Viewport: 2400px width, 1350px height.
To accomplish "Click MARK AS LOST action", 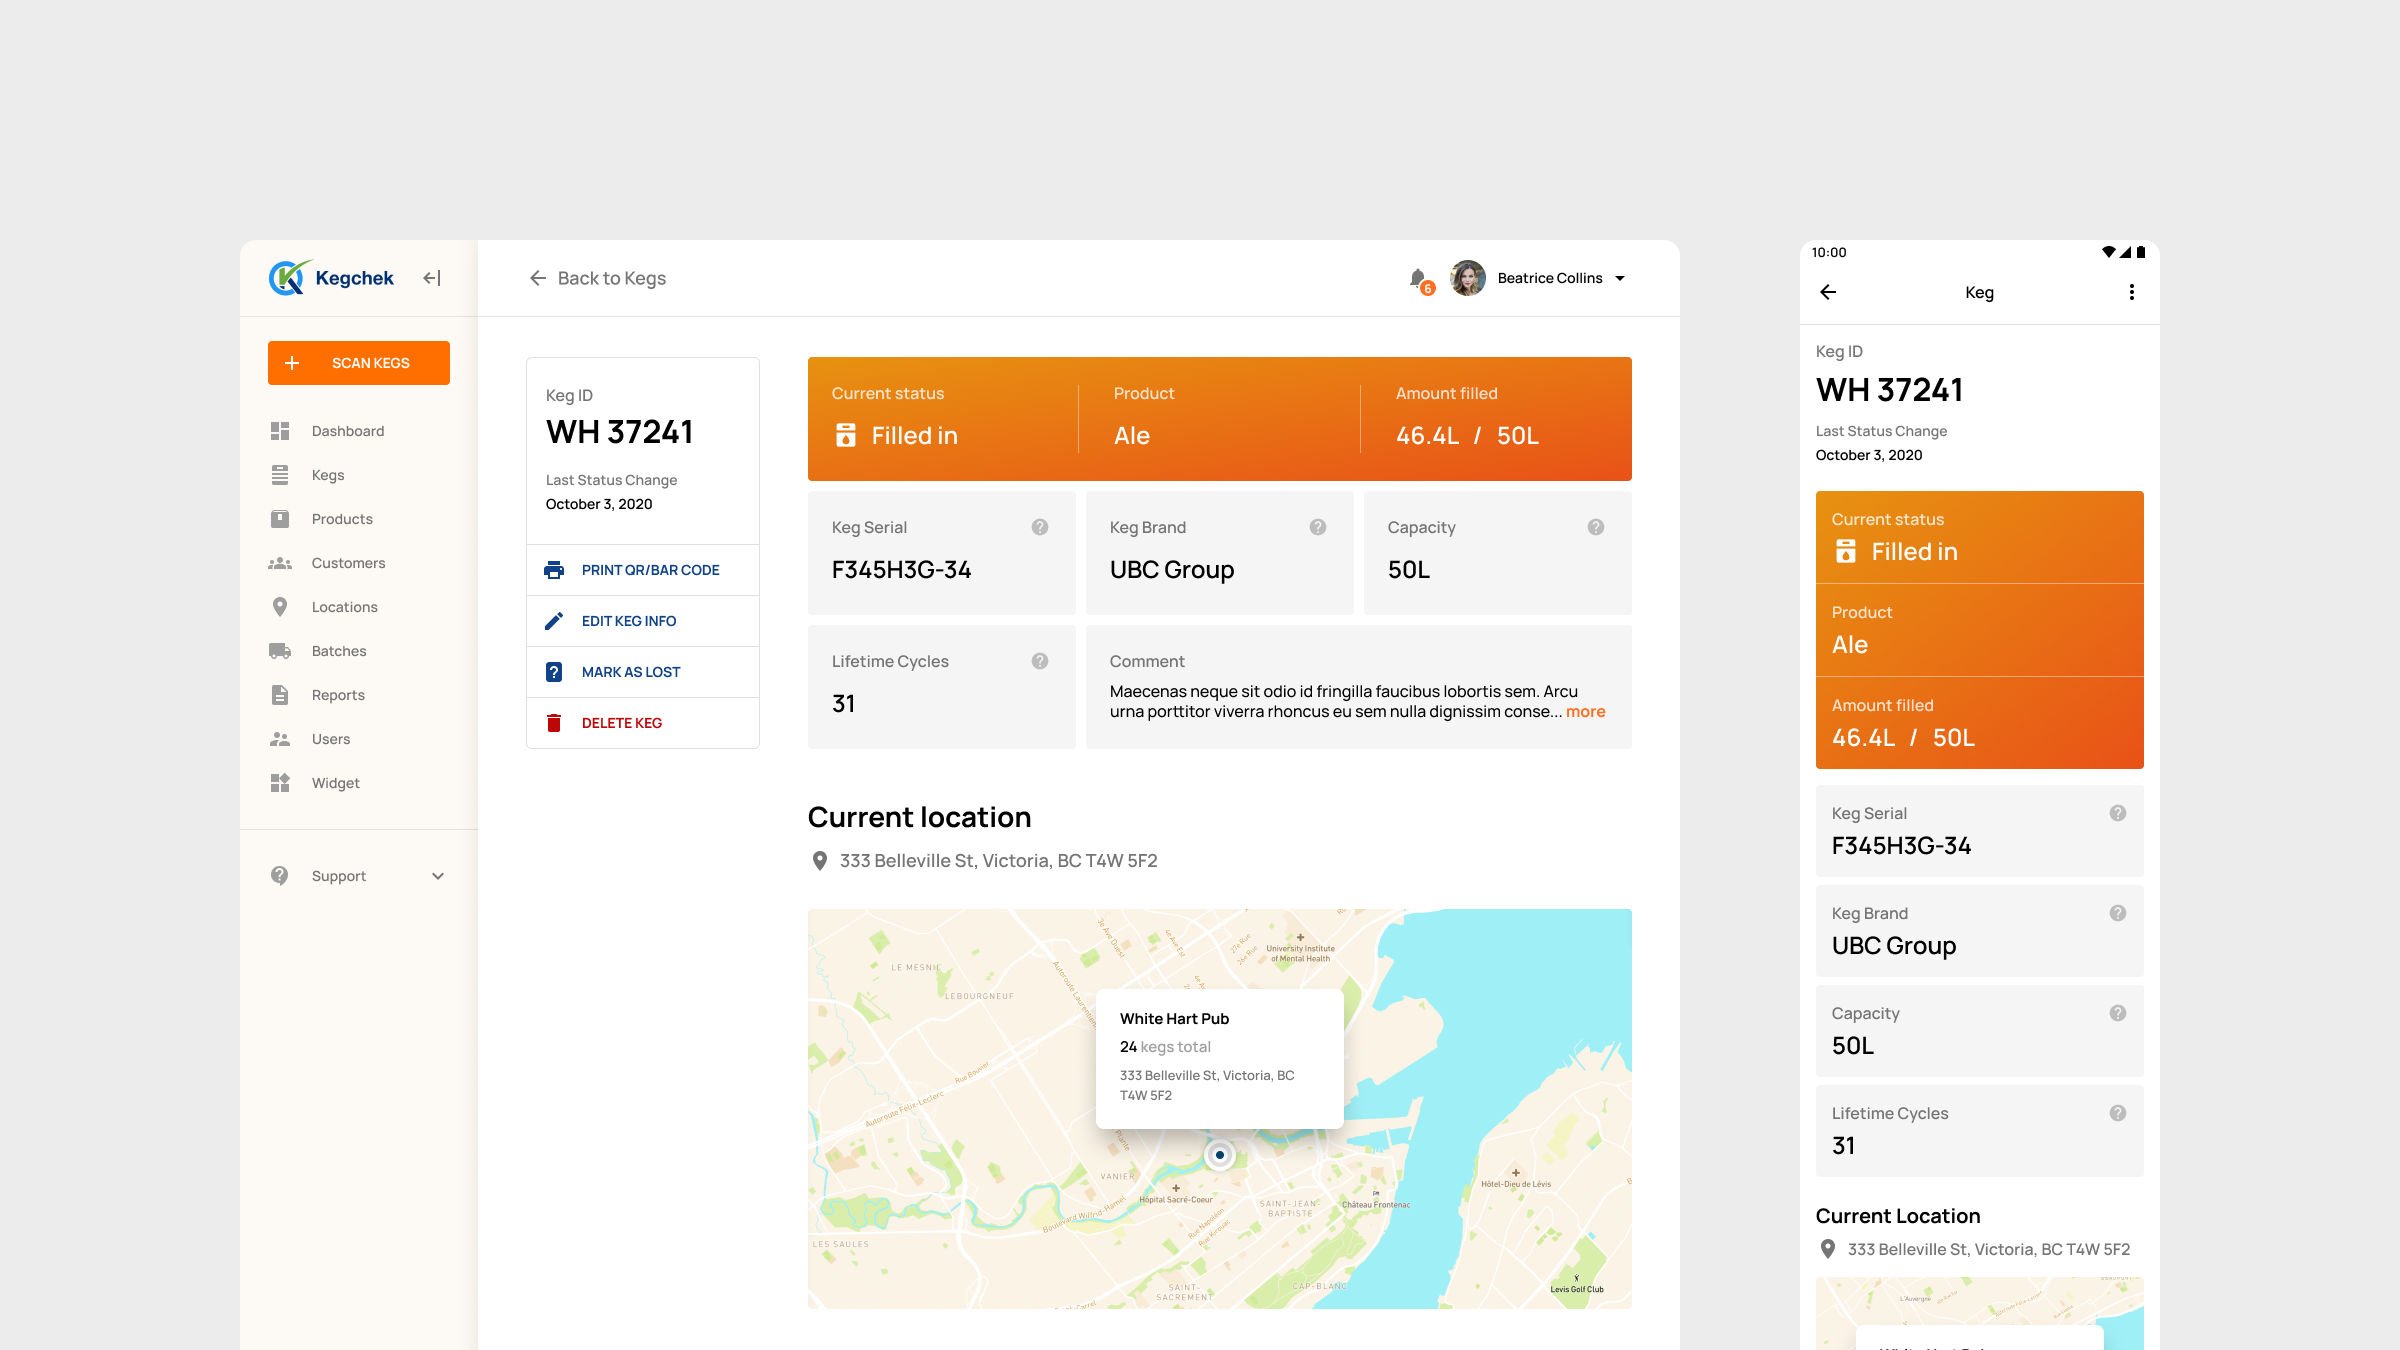I will (x=630, y=672).
